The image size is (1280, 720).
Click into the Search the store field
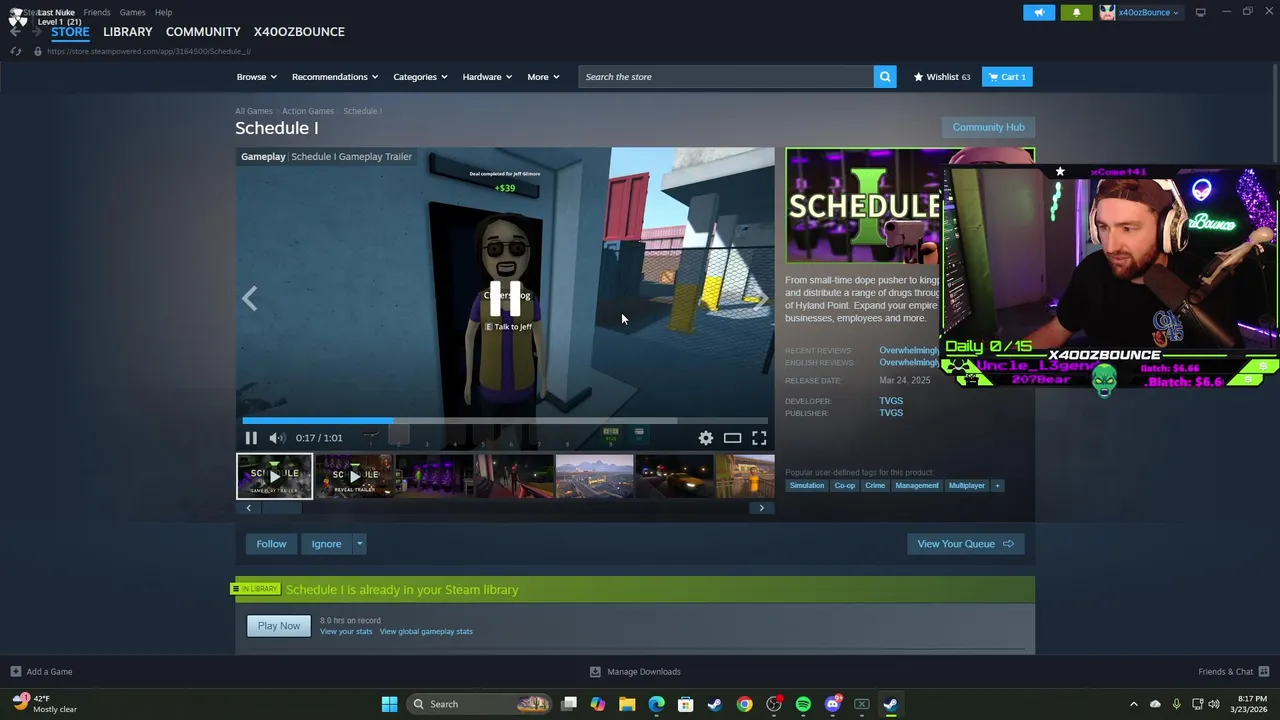coord(726,77)
